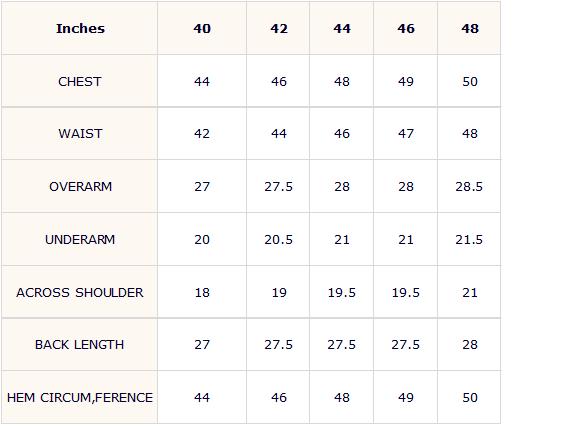Image resolution: width=568 pixels, height=427 pixels.
Task: Select across shoulder value 19 for size 42
Action: (279, 292)
